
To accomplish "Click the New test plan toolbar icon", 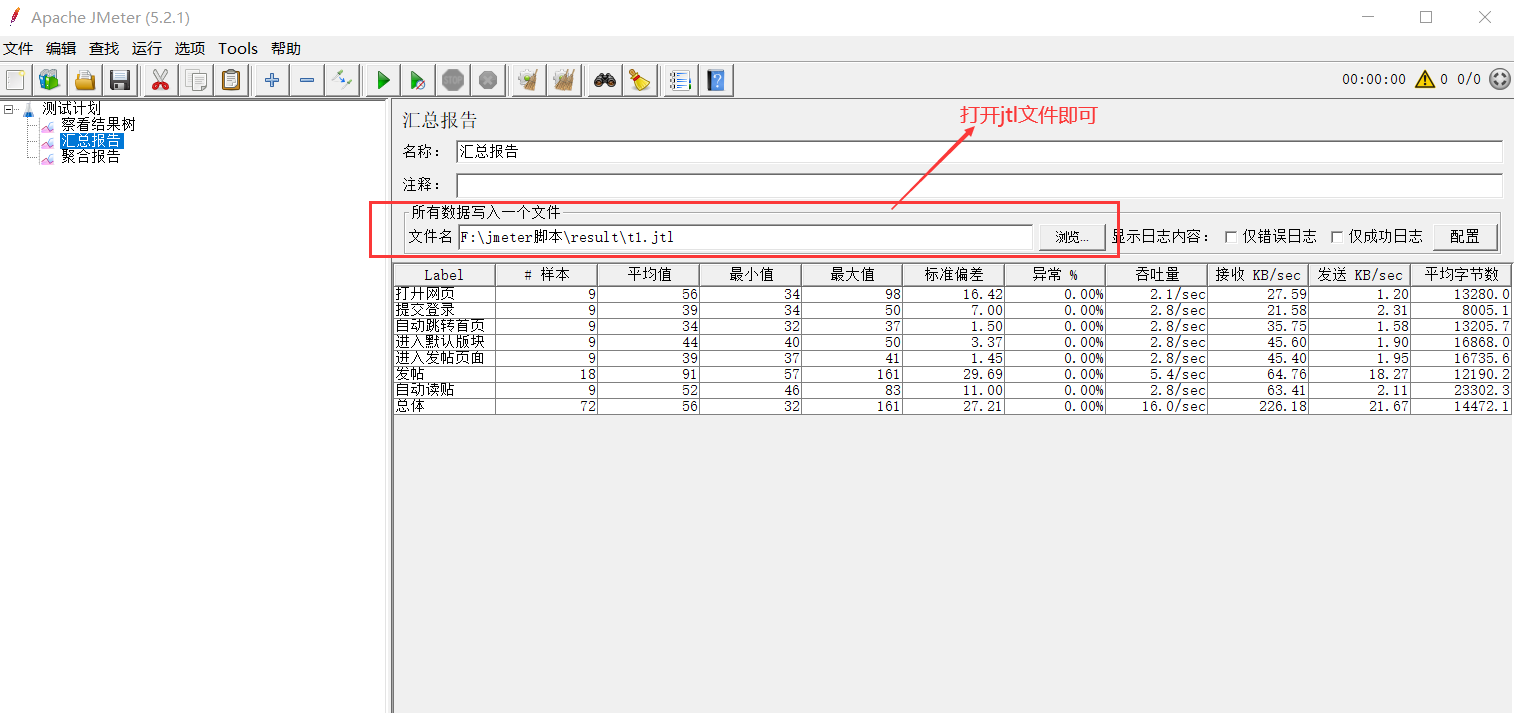I will 16,80.
